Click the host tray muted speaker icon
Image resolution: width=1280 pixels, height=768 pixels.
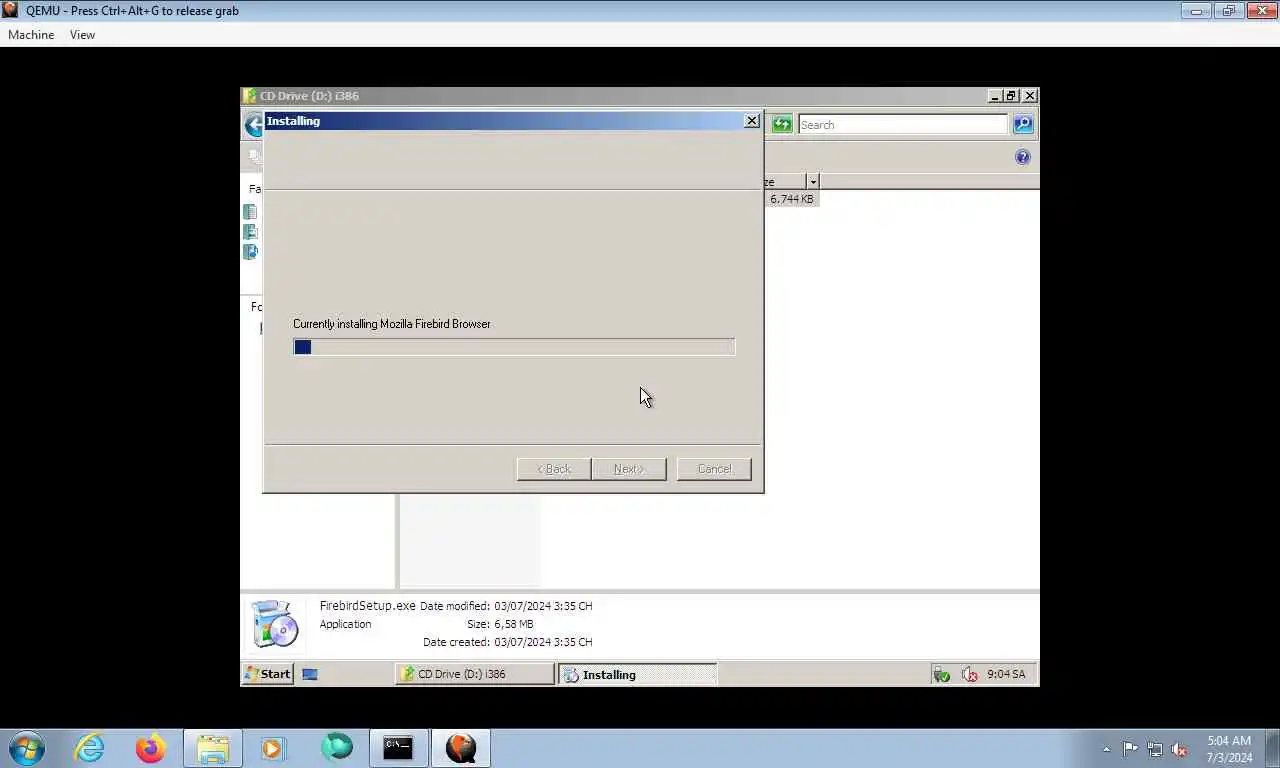(1180, 749)
